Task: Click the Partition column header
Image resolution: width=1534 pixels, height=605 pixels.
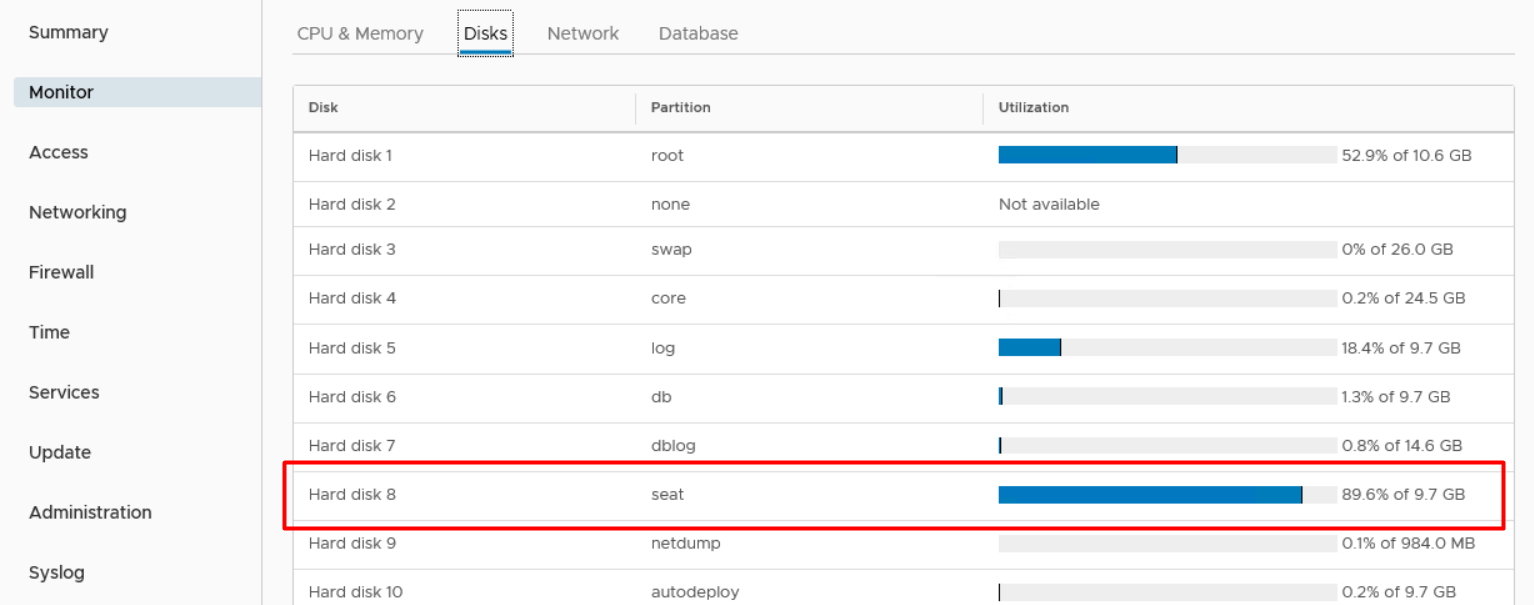Action: 680,107
